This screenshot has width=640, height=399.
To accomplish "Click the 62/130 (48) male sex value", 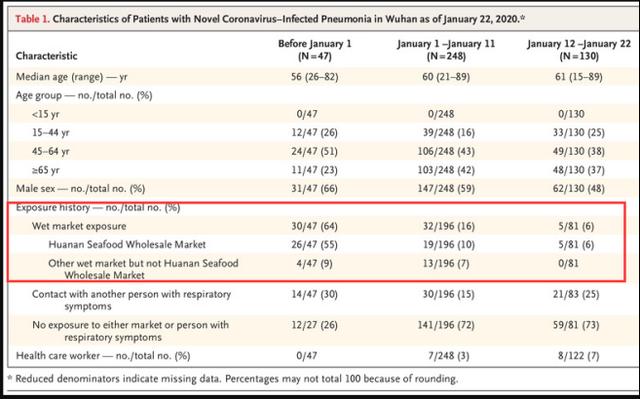I will pos(579,188).
